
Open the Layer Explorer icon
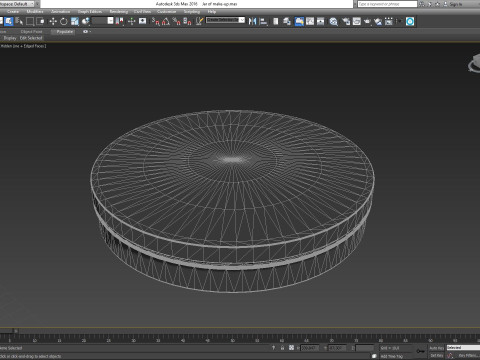tap(287, 21)
